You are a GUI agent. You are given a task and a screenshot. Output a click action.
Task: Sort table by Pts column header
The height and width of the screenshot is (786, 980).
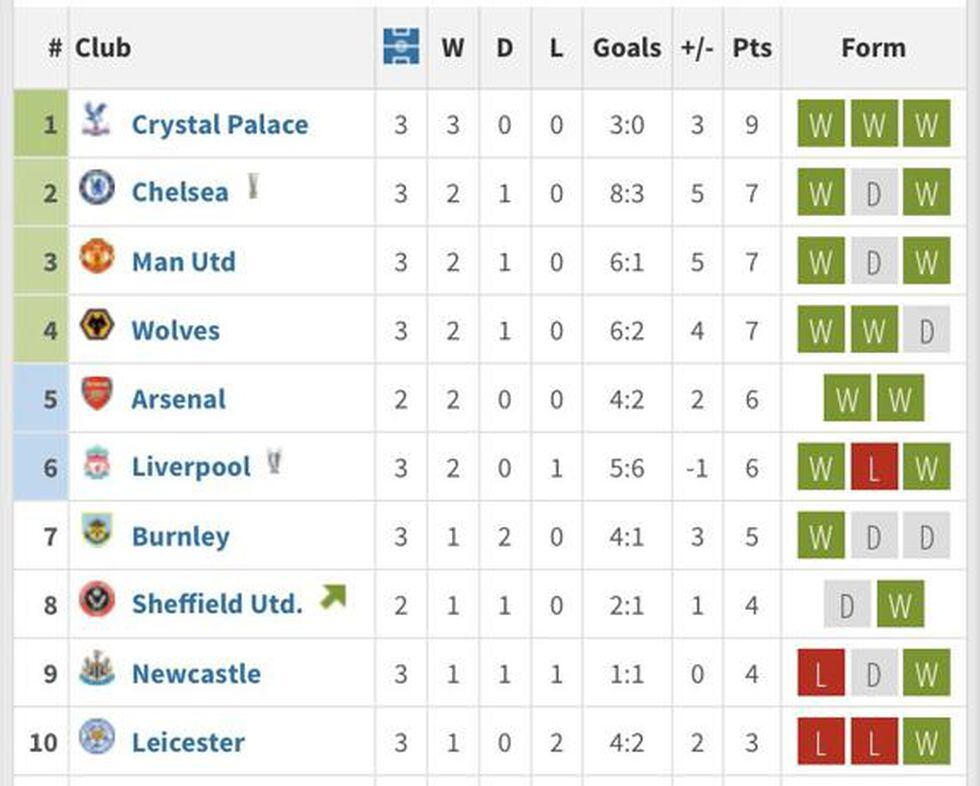point(752,48)
